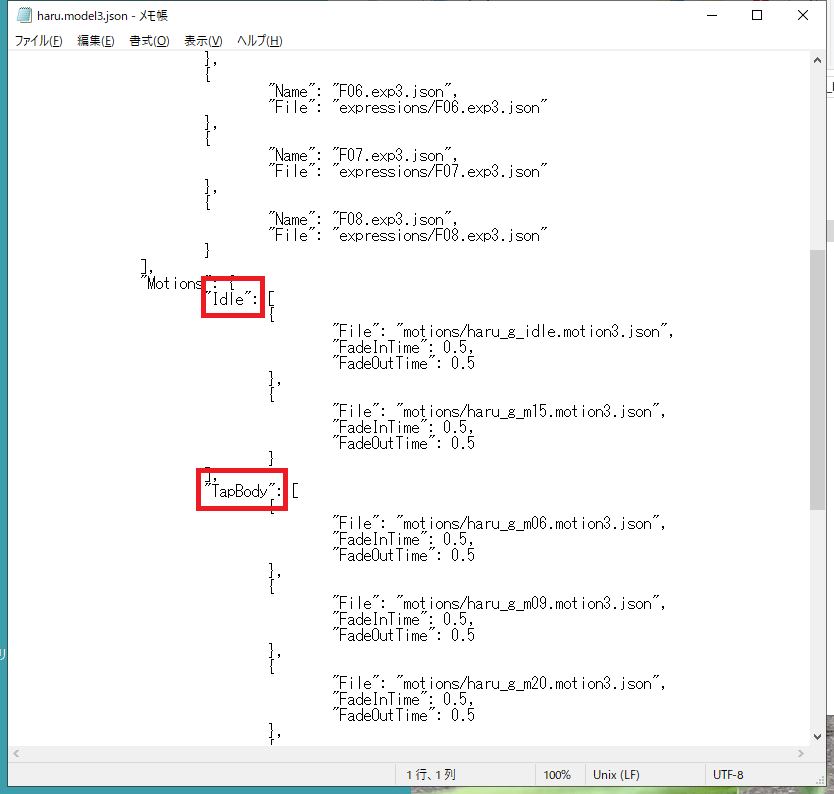Close the haru.model3.json window
The height and width of the screenshot is (794, 834).
pos(803,15)
